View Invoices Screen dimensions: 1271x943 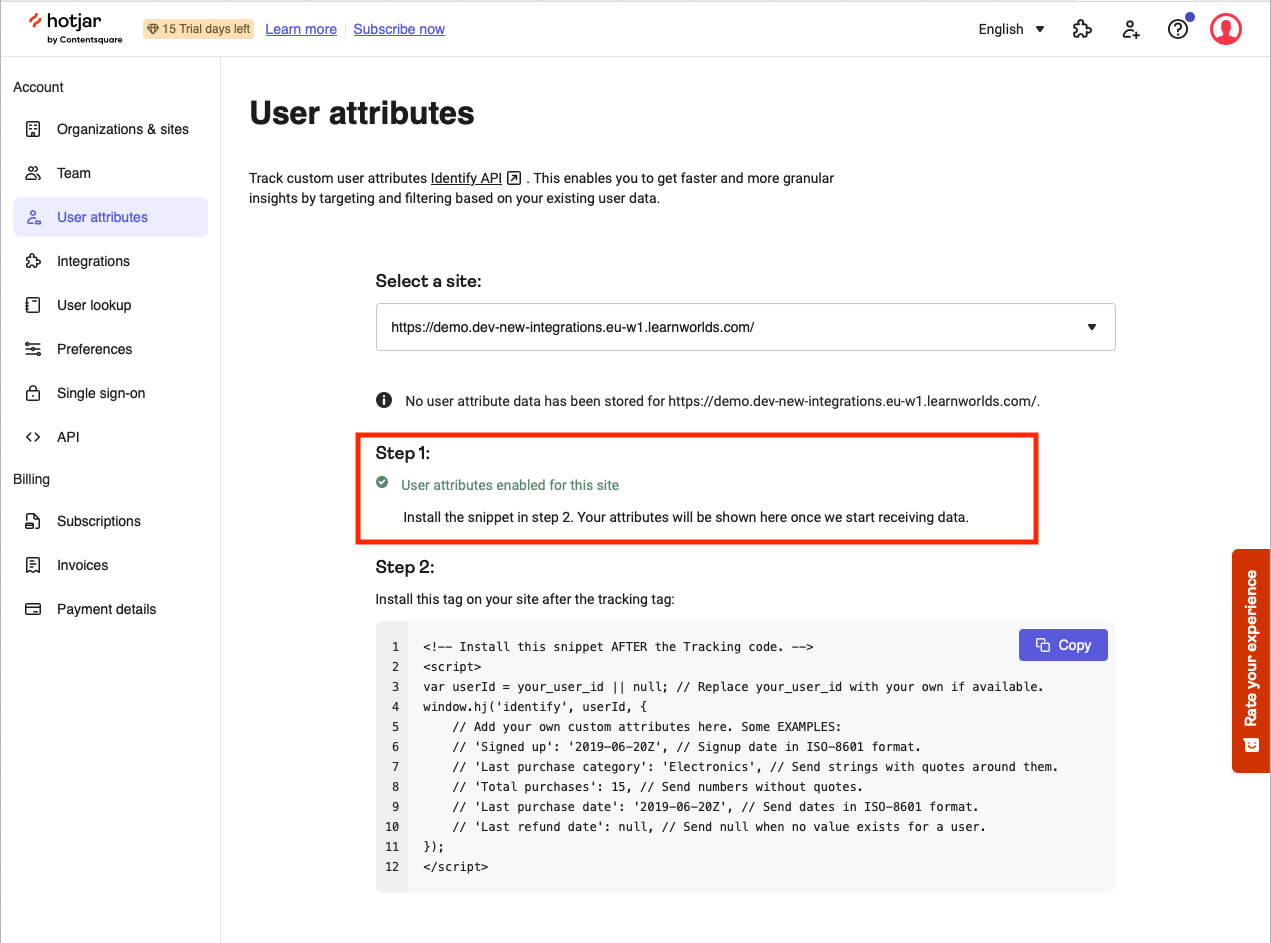(110, 565)
